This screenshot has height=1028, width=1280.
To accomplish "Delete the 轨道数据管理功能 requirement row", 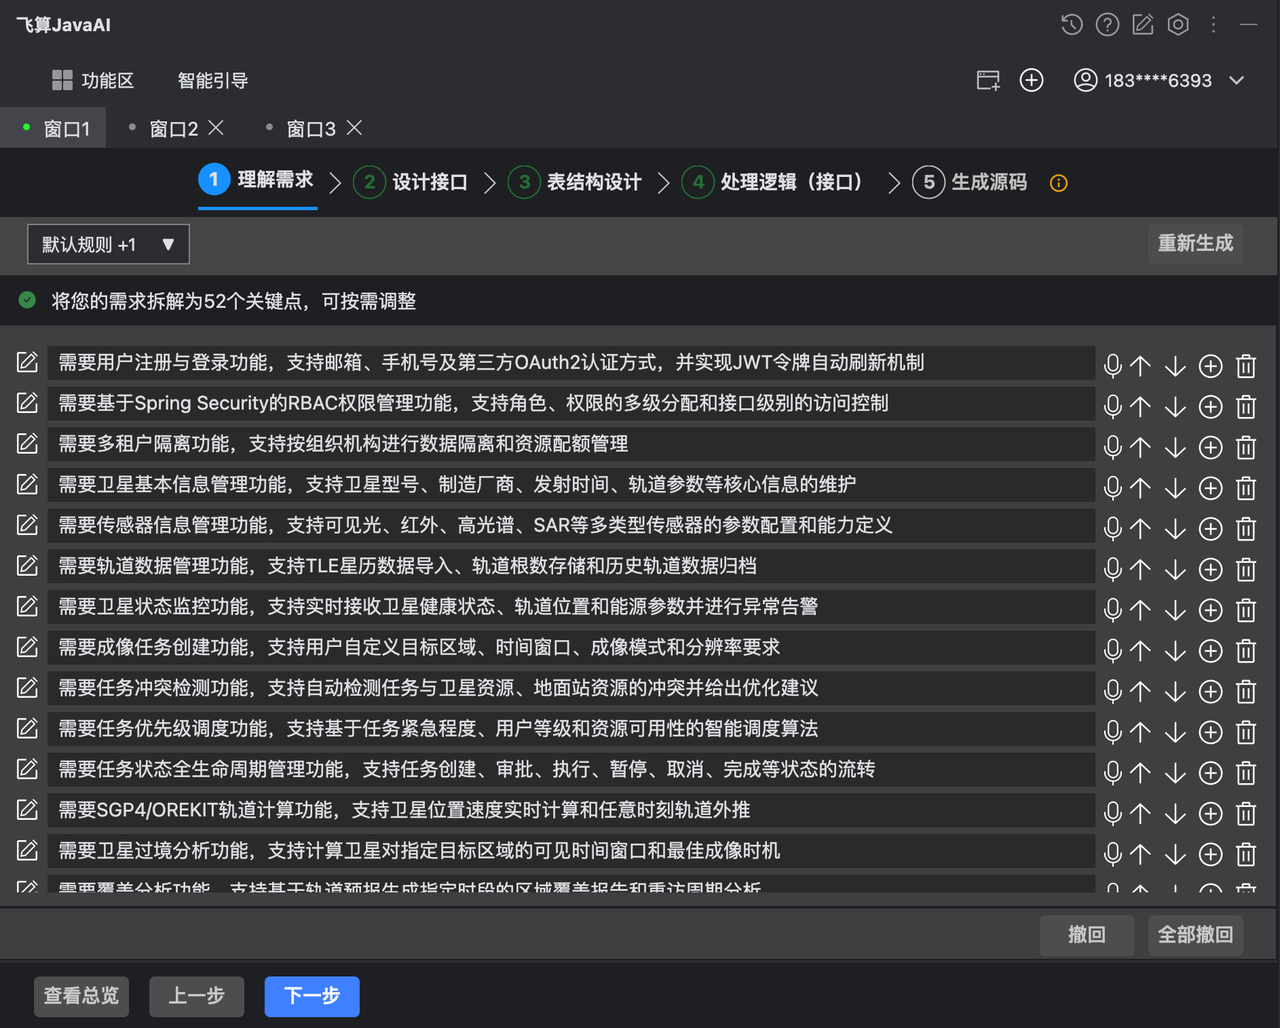I will 1246,569.
